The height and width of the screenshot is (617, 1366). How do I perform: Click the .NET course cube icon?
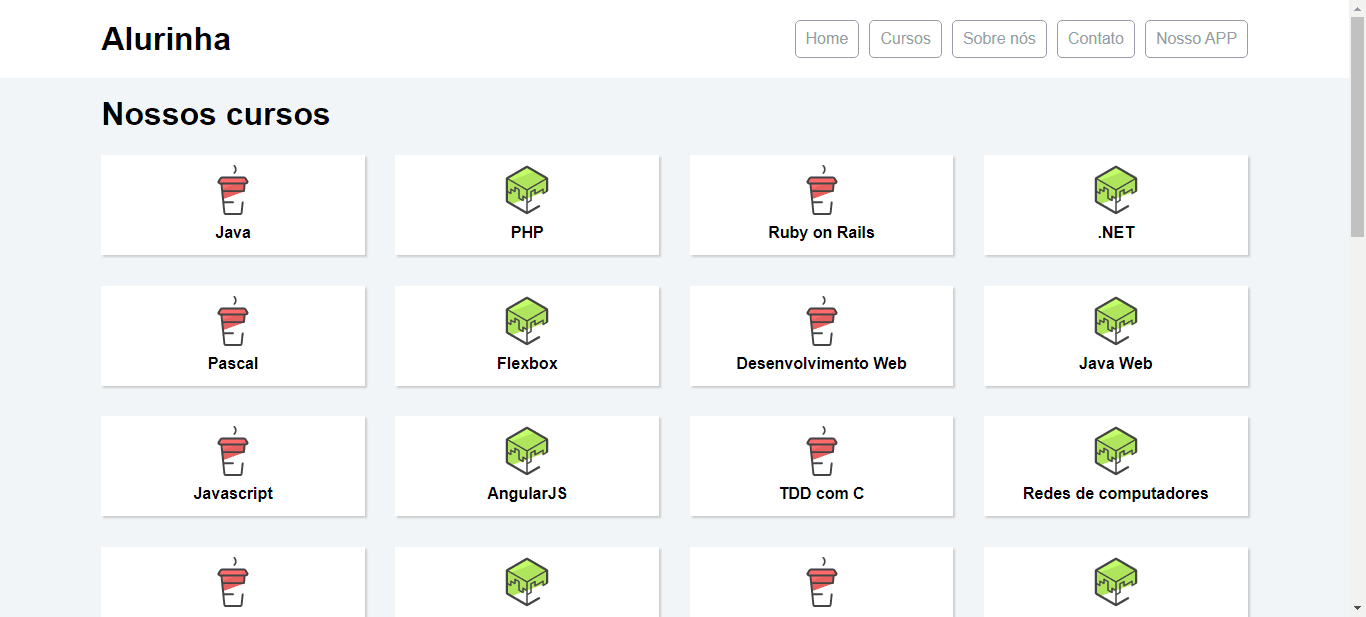(1116, 190)
